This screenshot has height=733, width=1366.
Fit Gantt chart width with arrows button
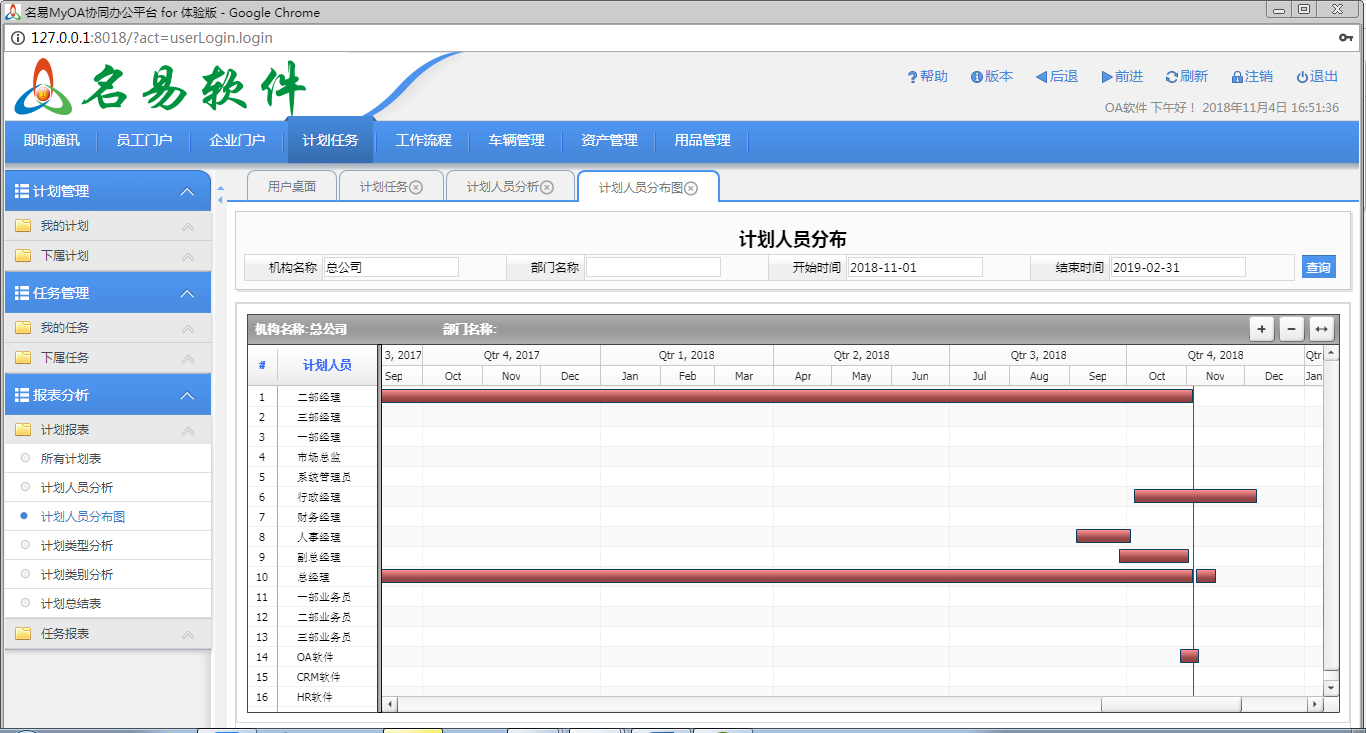(1321, 329)
